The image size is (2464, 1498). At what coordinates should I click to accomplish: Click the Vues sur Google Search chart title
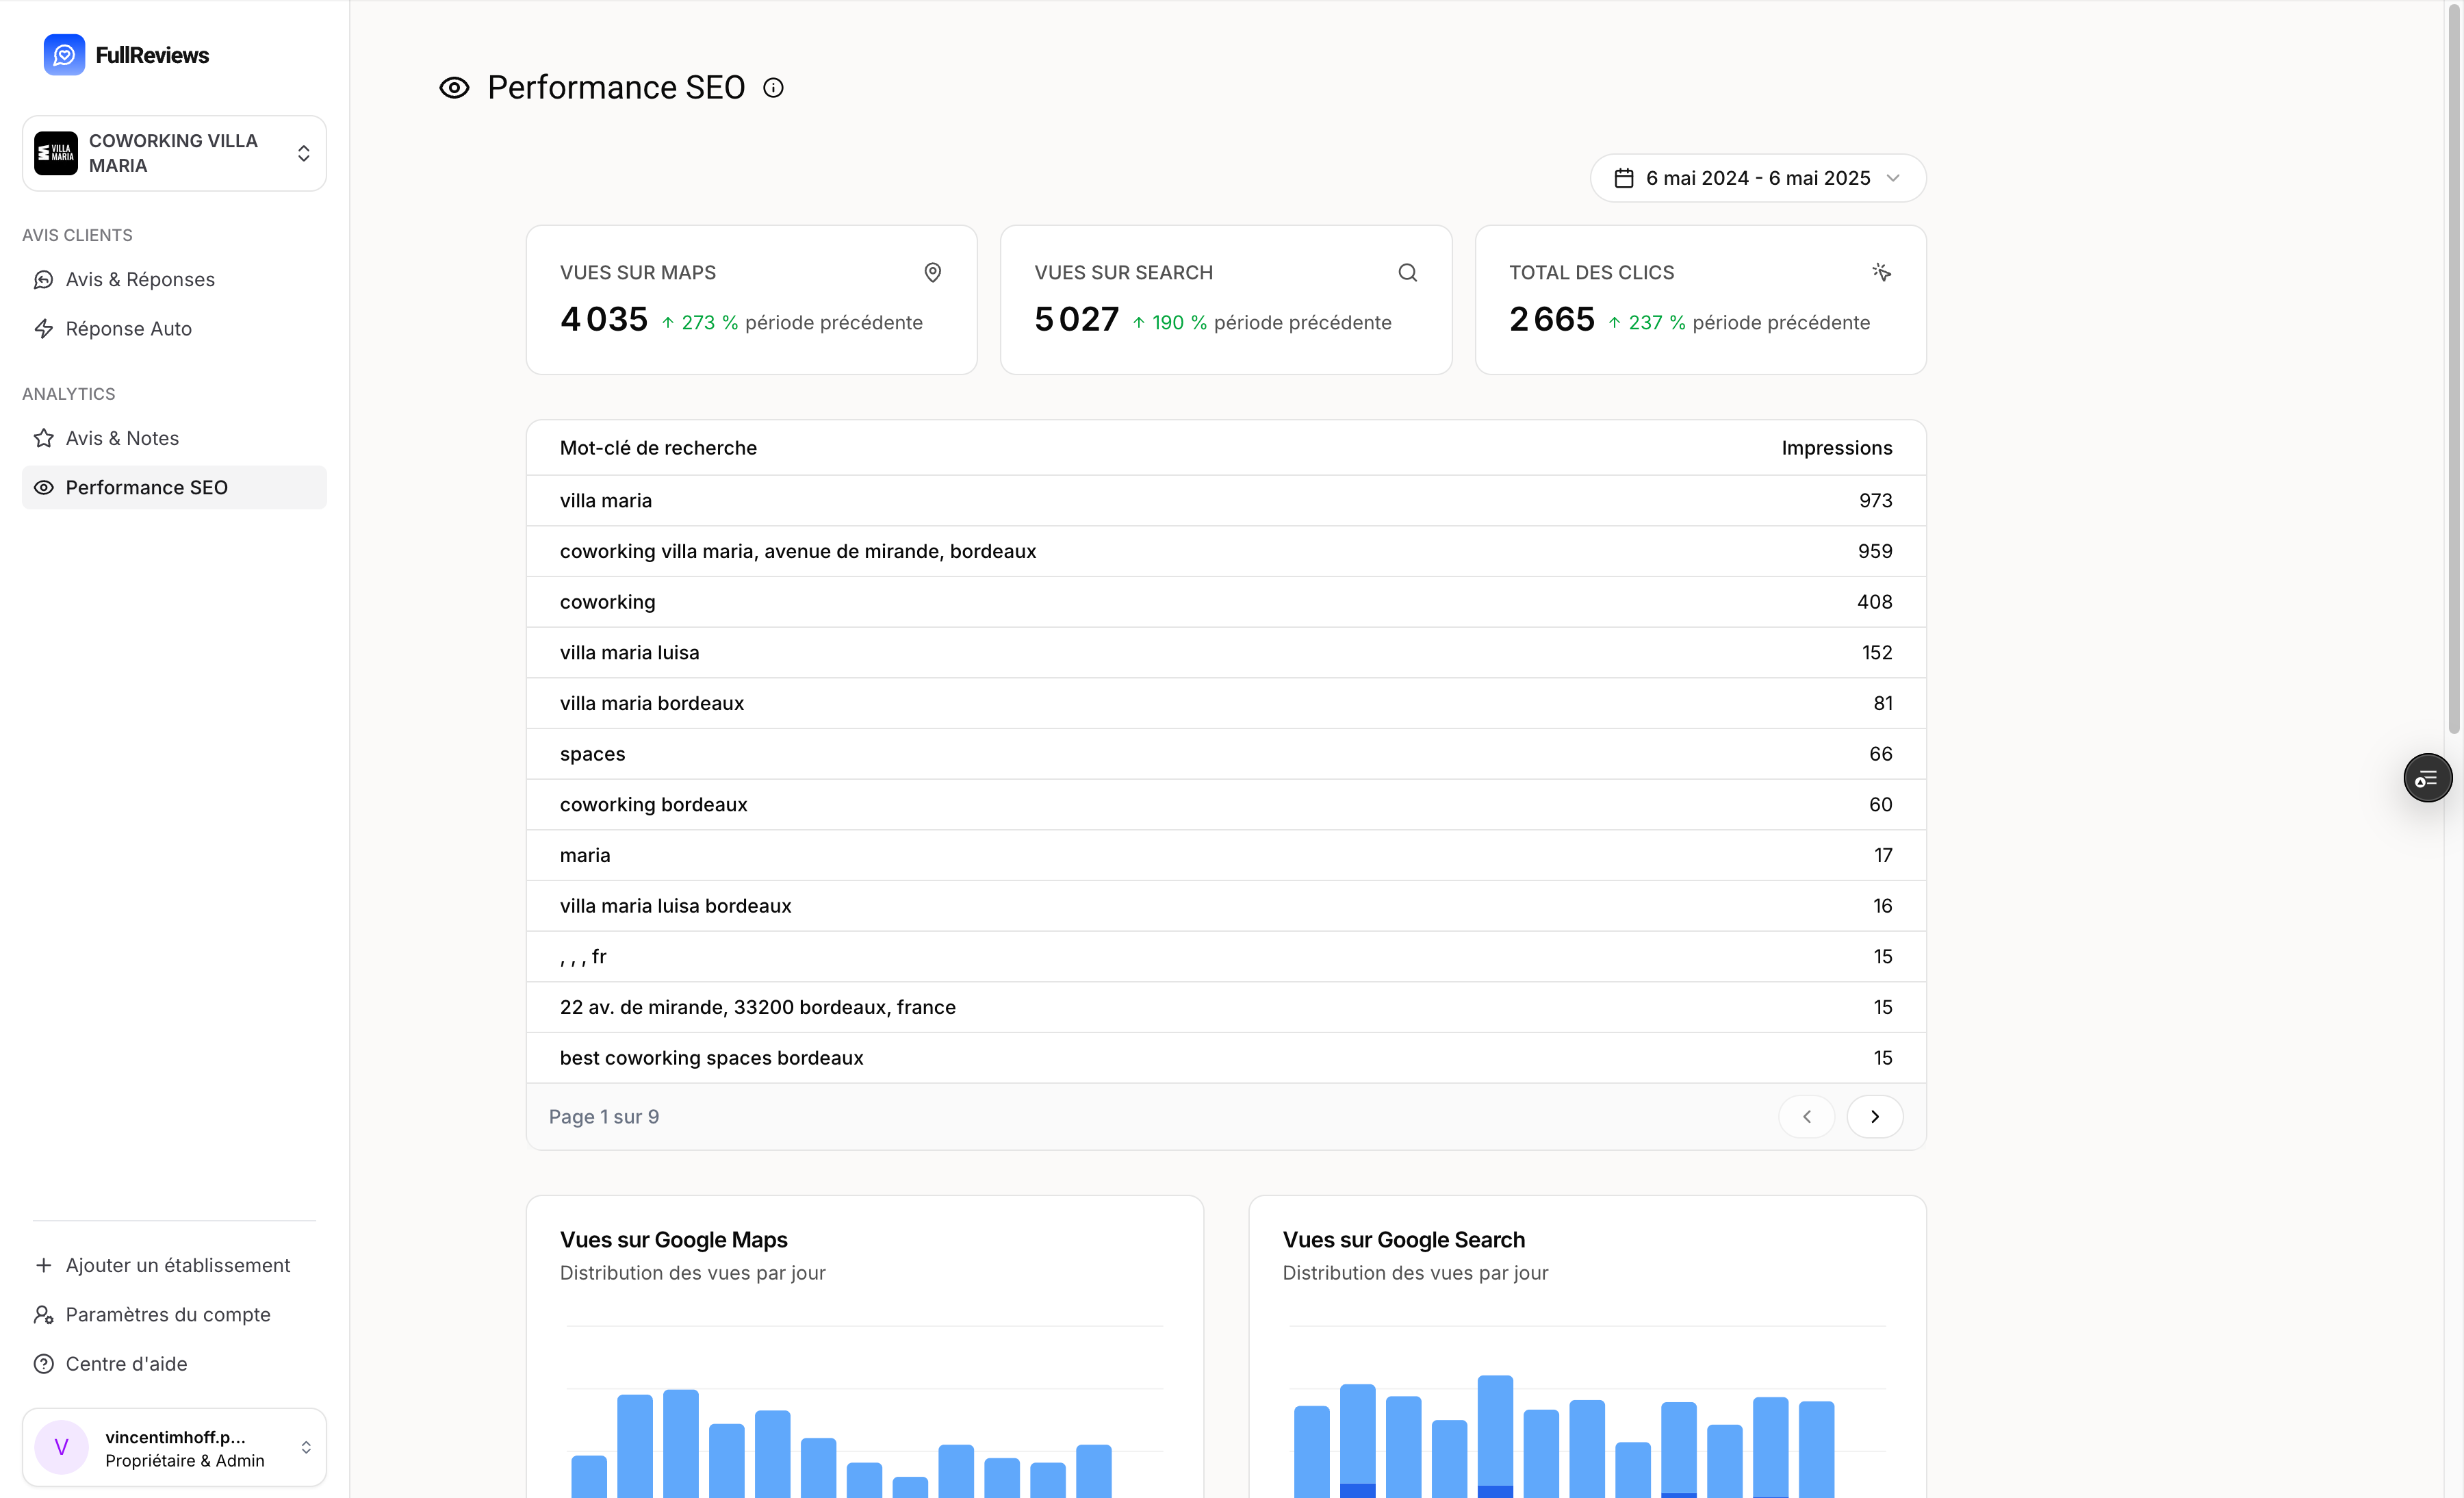click(x=1403, y=1240)
